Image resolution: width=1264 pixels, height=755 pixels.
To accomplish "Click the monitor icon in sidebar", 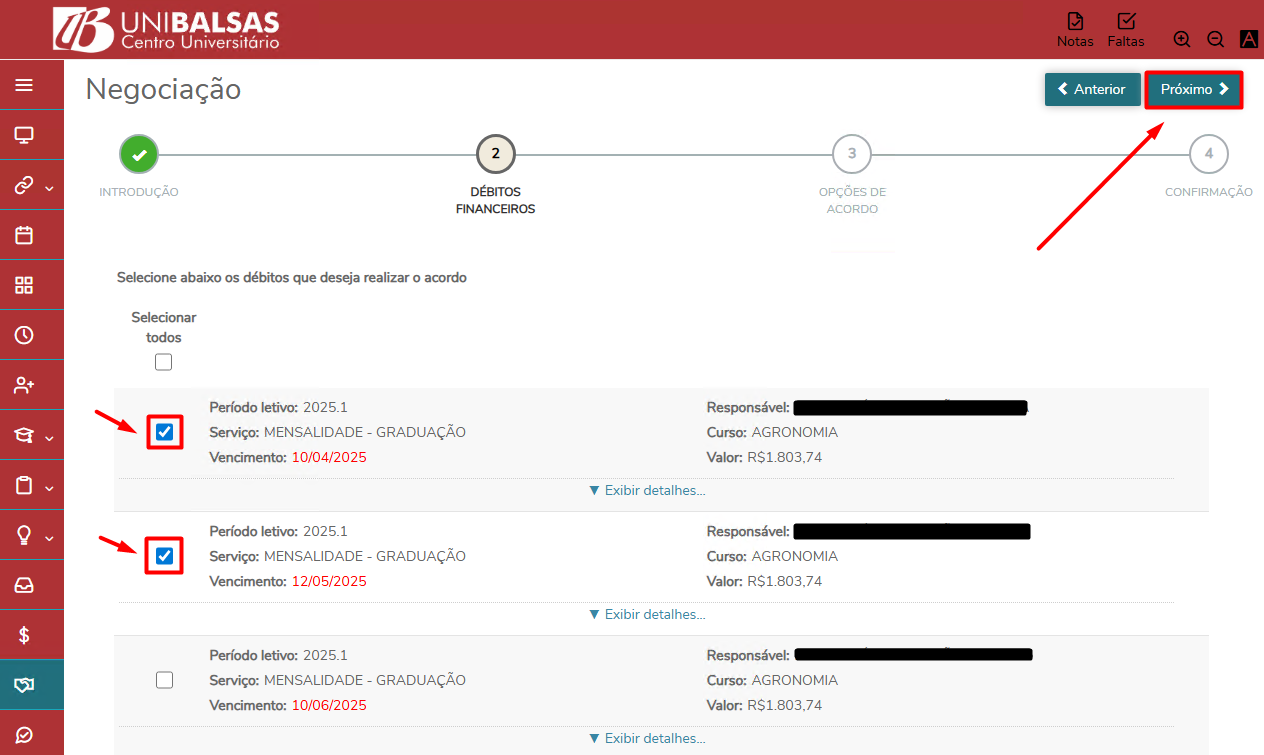I will (x=24, y=135).
